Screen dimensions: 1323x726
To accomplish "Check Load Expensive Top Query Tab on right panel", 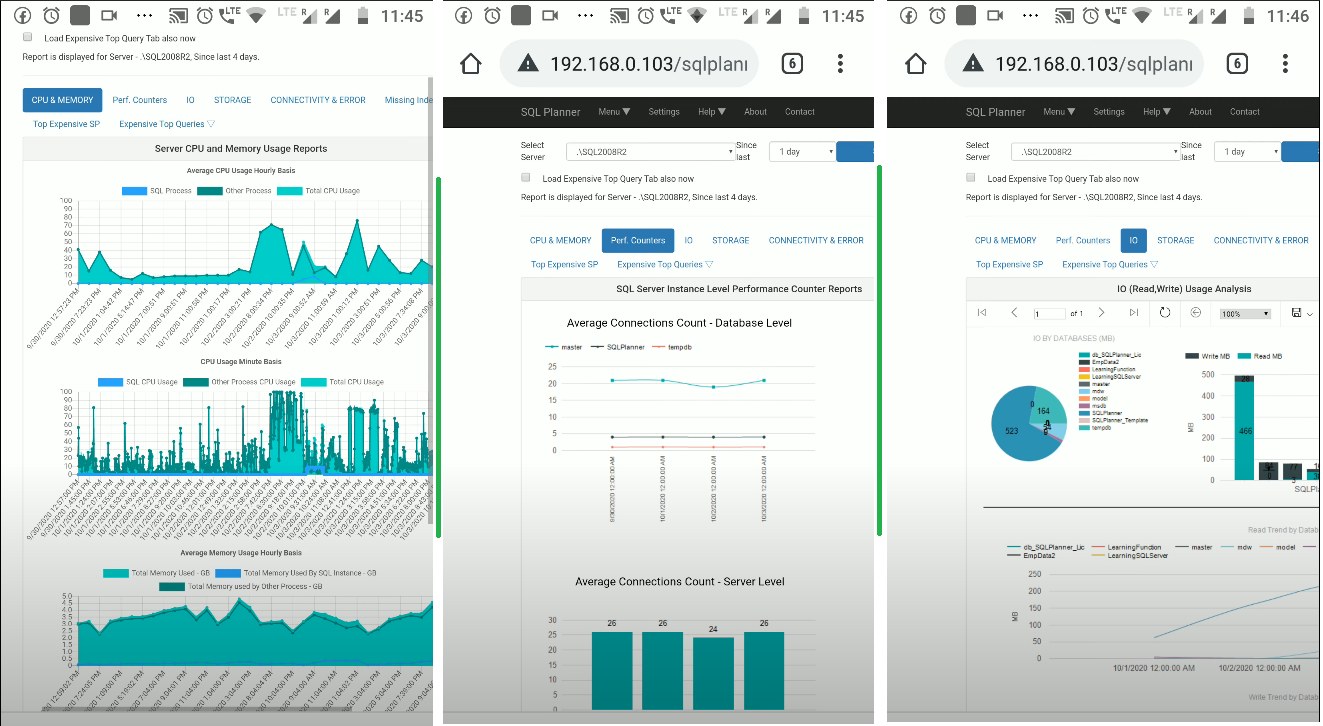I will tap(970, 177).
